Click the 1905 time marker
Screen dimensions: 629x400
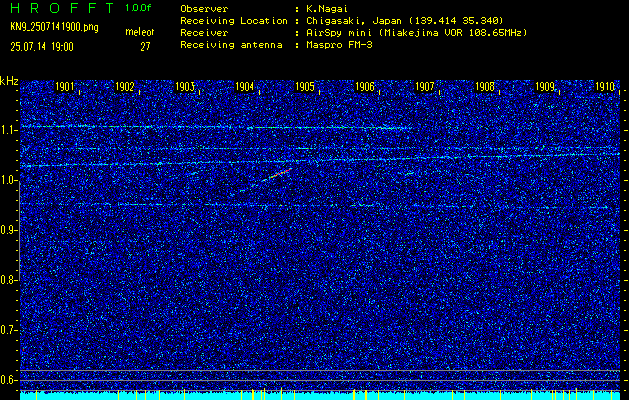point(304,87)
